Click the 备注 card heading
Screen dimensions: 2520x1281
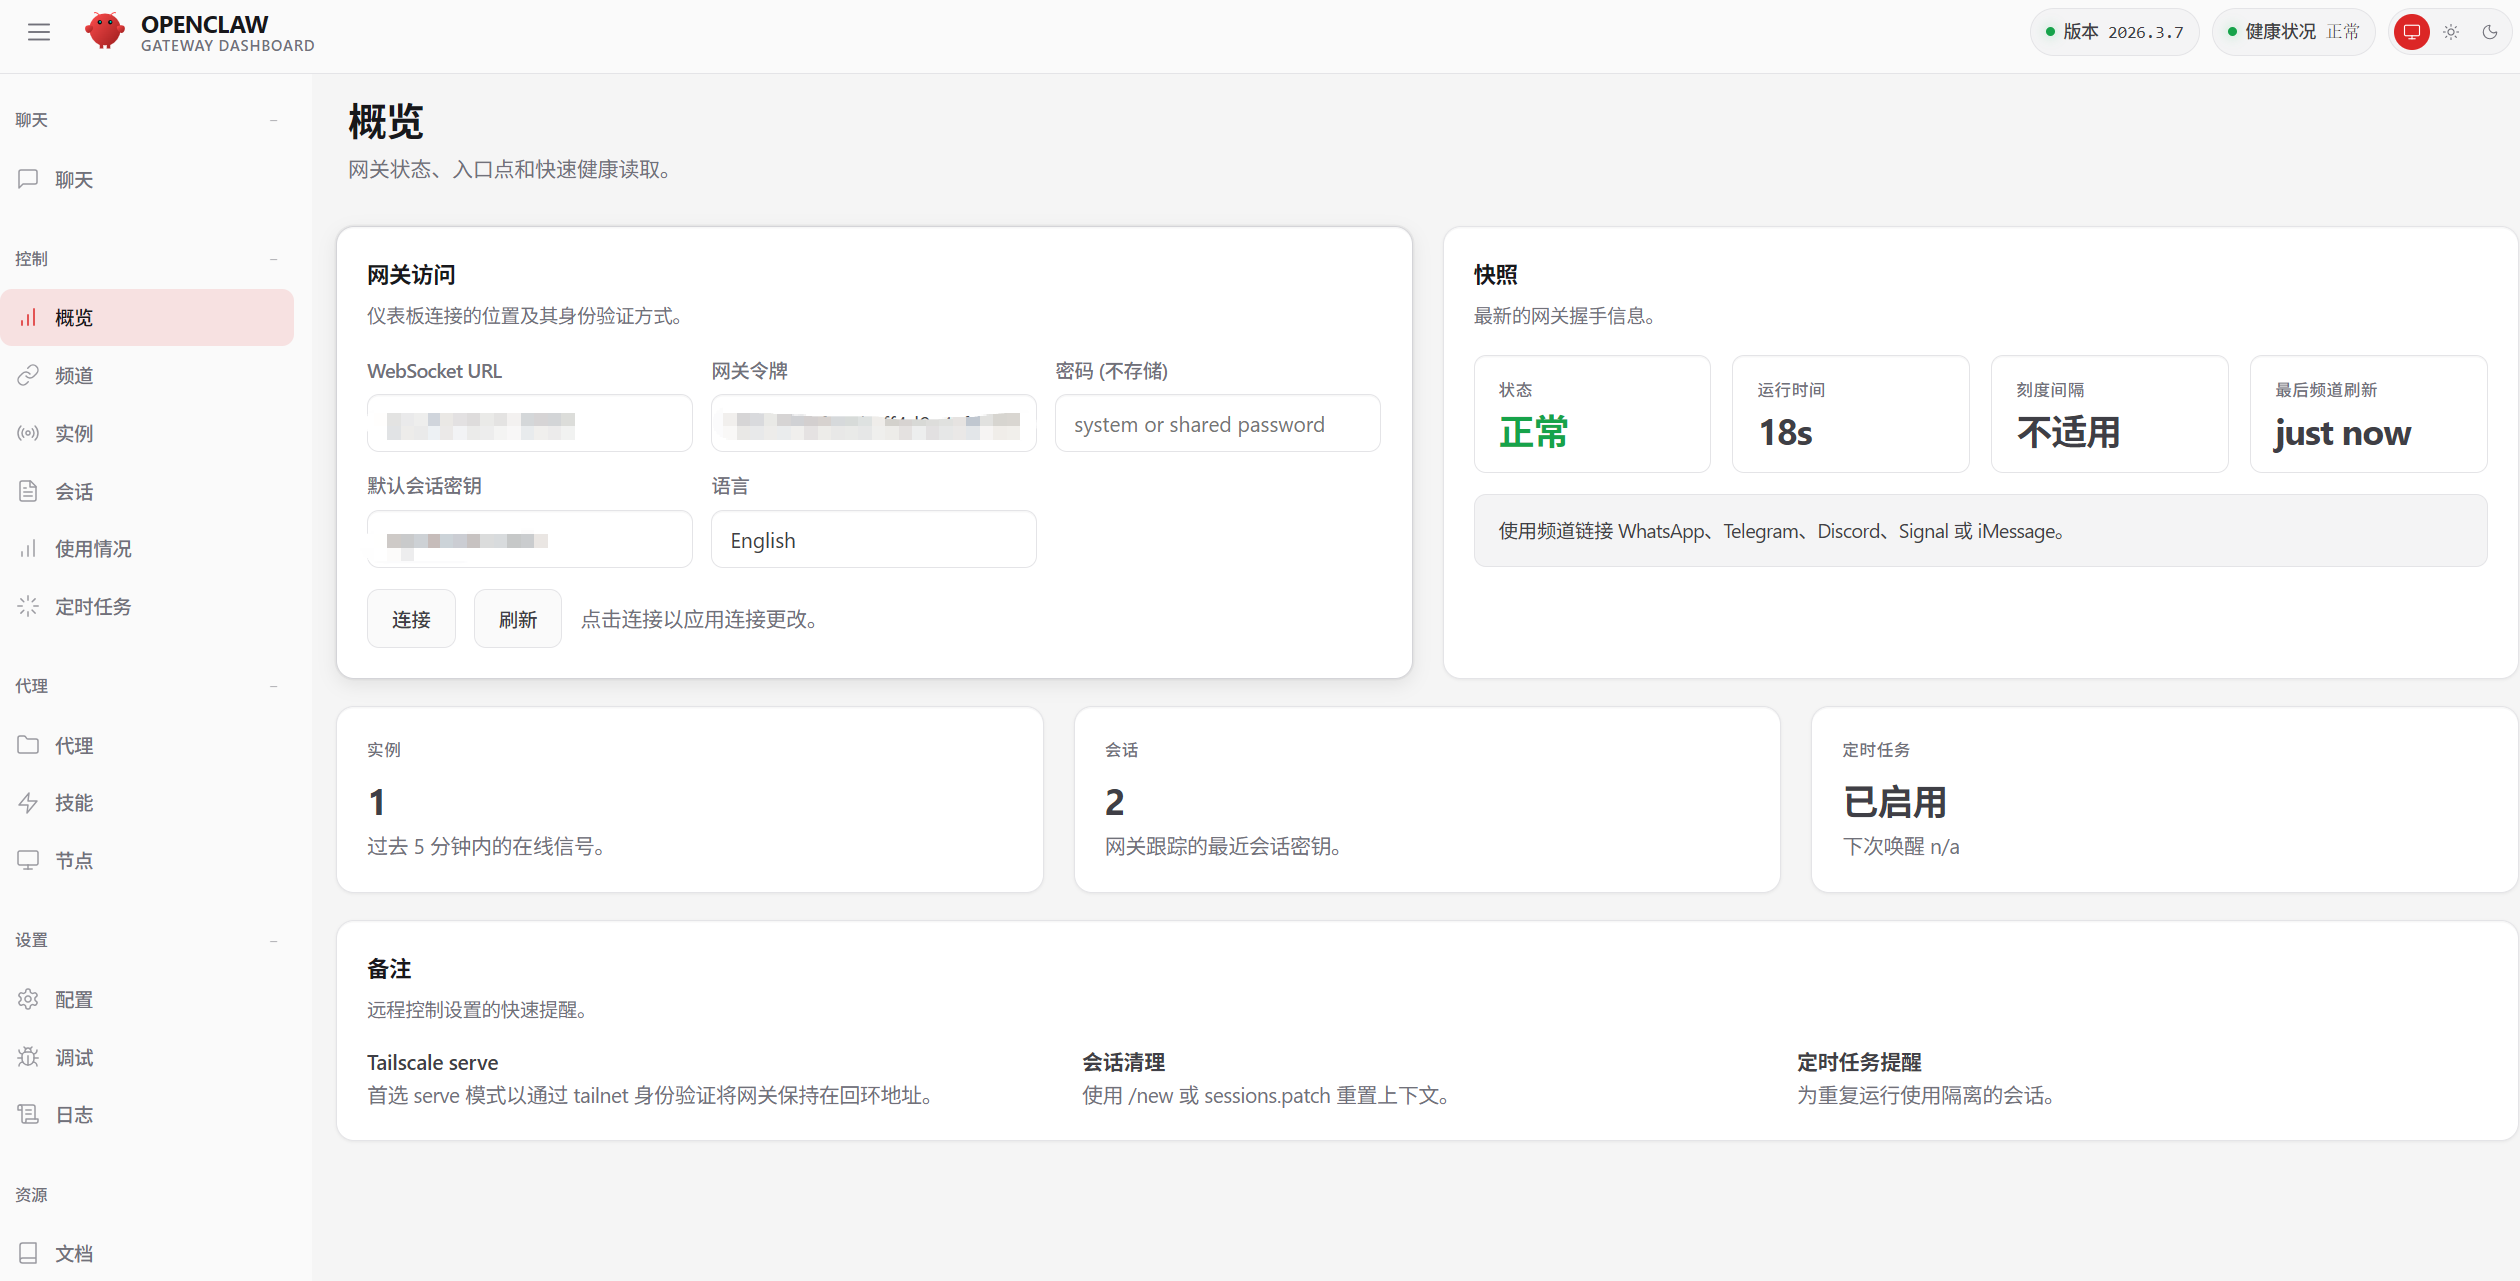(x=389, y=969)
